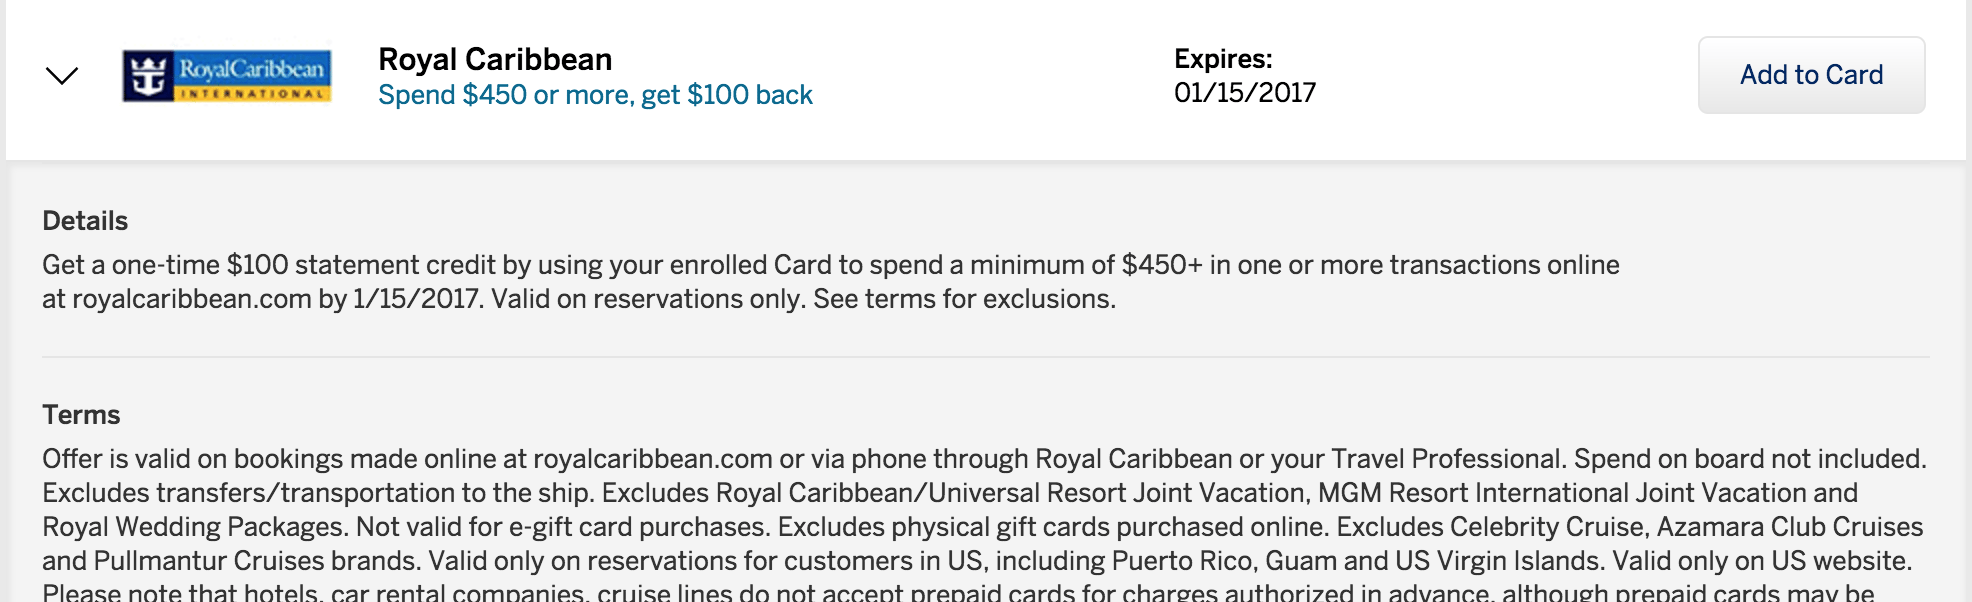Click the horizontal divider between Details and Terms
Image resolution: width=1972 pixels, height=602 pixels.
coord(986,357)
